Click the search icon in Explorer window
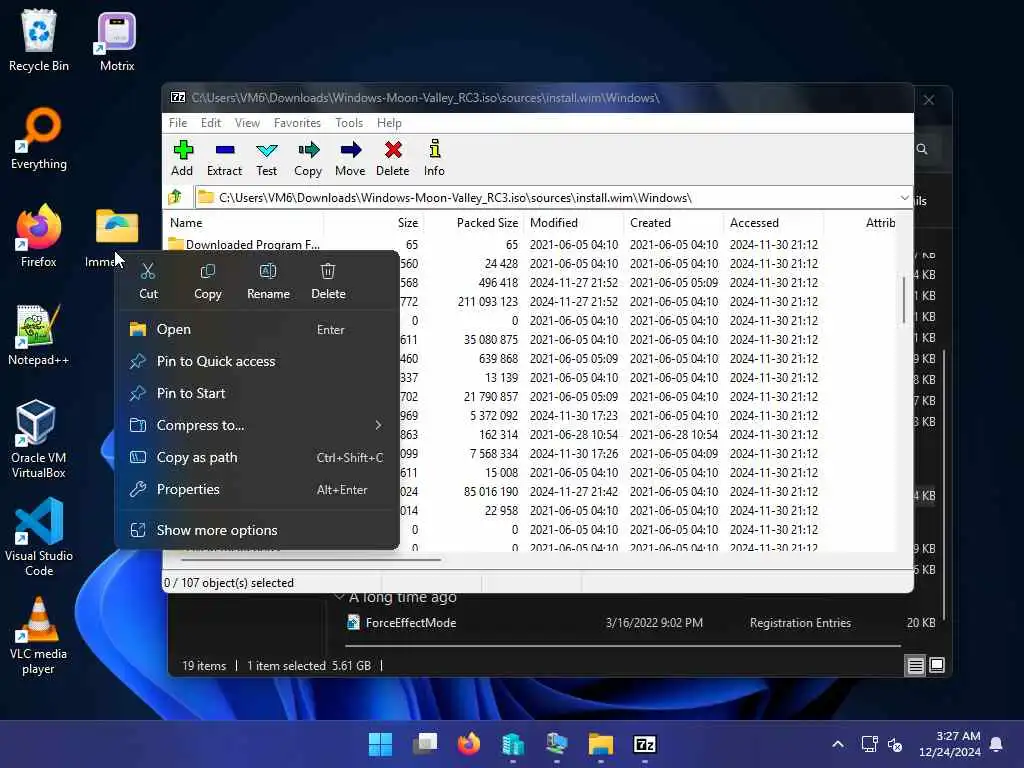1024x768 pixels. 922,149
